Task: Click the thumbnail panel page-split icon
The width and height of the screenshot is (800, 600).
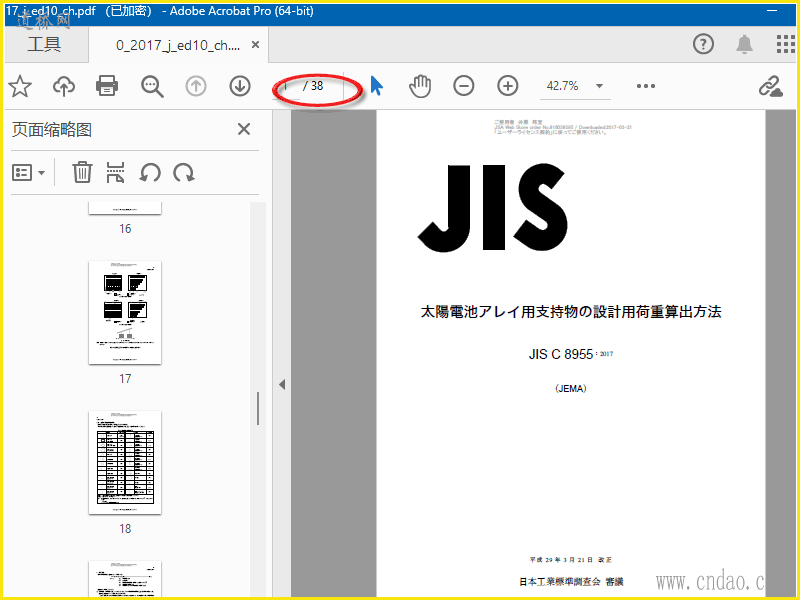Action: tap(115, 172)
